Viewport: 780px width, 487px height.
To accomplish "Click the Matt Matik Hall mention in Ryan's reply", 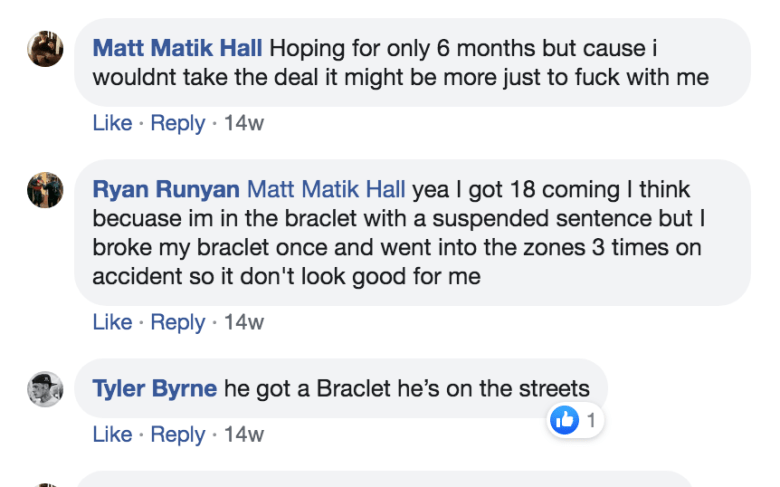I will pos(326,190).
